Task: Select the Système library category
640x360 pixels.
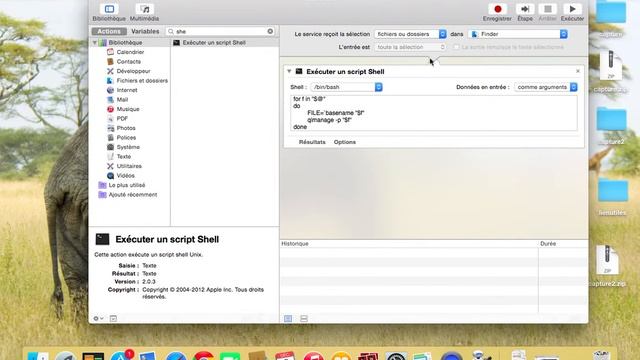Action: point(128,147)
